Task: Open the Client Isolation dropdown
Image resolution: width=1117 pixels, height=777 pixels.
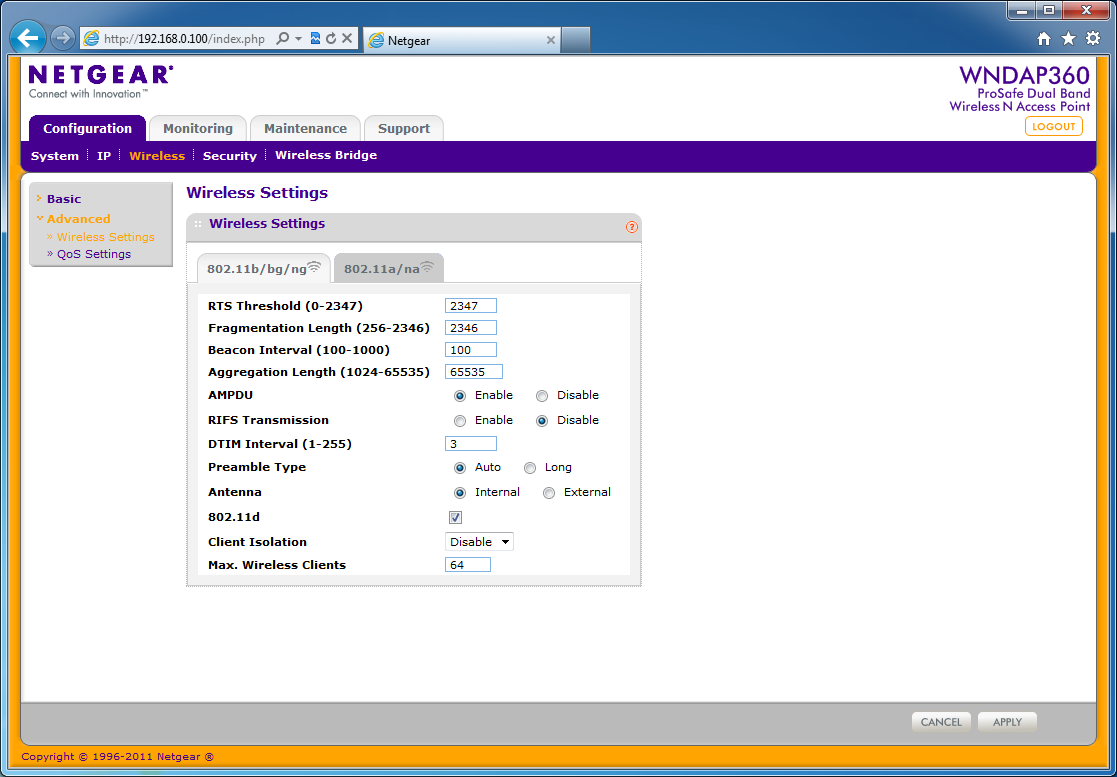Action: 479,542
